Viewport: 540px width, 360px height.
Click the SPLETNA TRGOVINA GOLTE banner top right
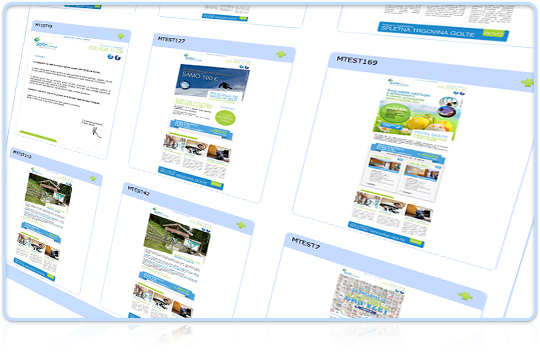click(443, 32)
